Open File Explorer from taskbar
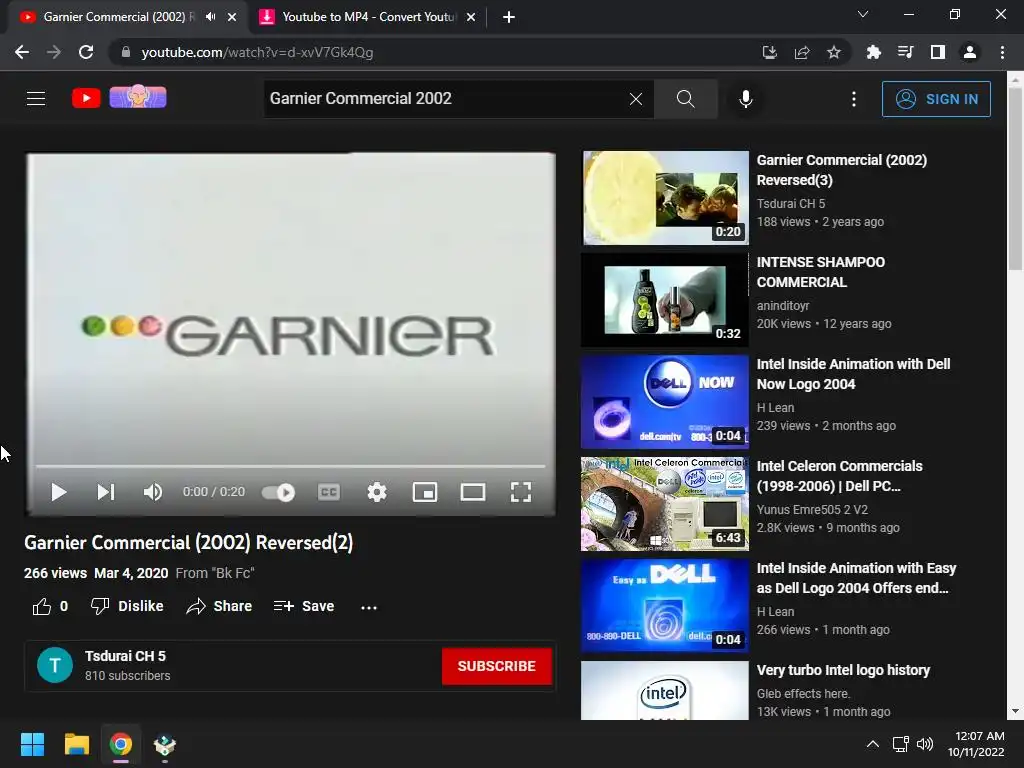This screenshot has width=1024, height=768. pos(76,744)
